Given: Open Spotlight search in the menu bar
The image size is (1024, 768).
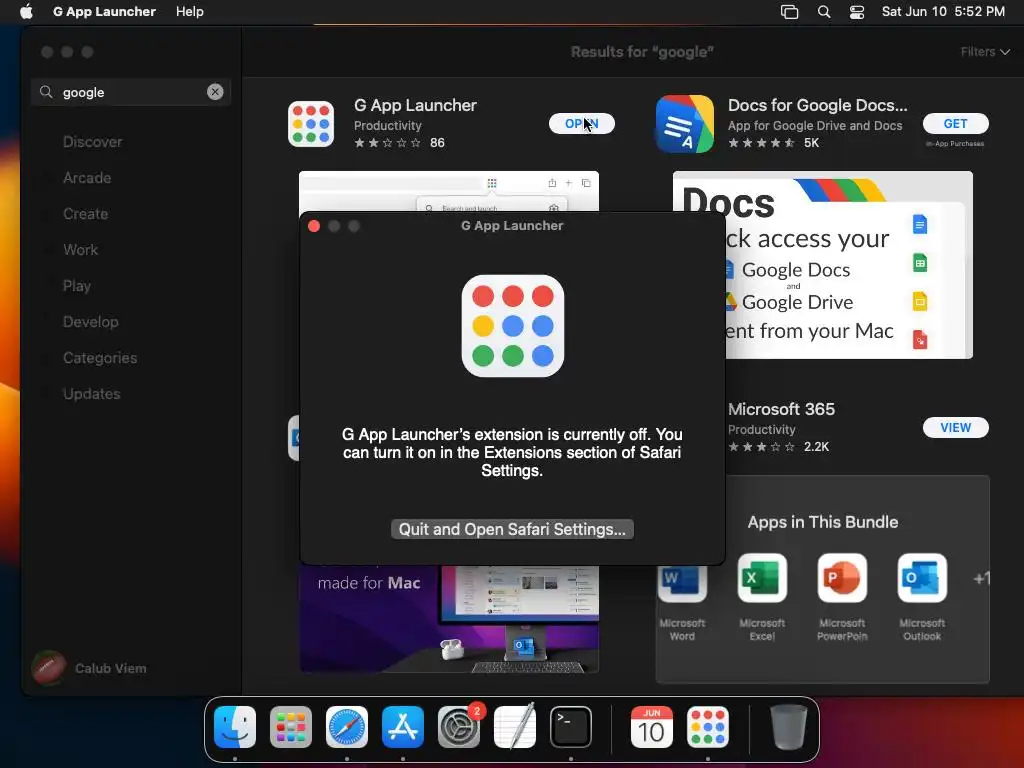Looking at the screenshot, I should pyautogui.click(x=824, y=12).
